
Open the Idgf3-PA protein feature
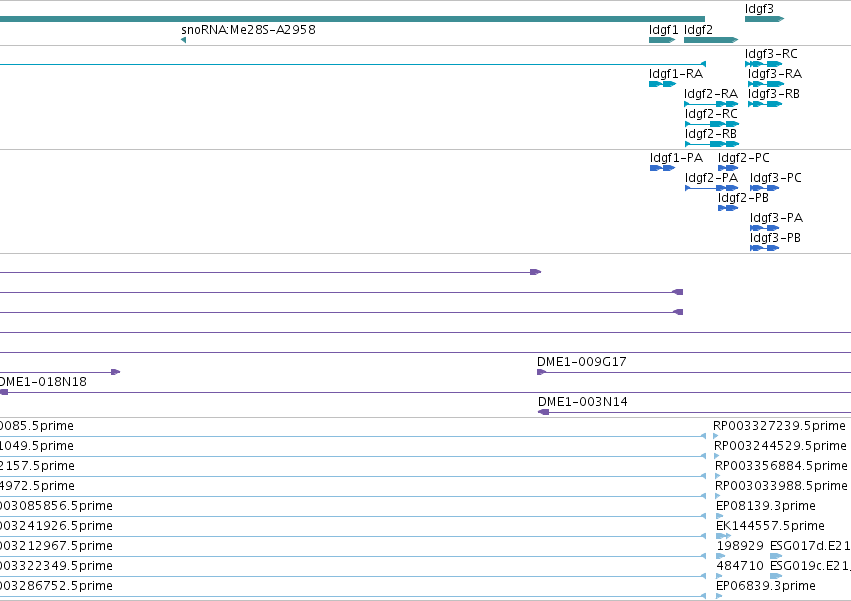tap(764, 228)
